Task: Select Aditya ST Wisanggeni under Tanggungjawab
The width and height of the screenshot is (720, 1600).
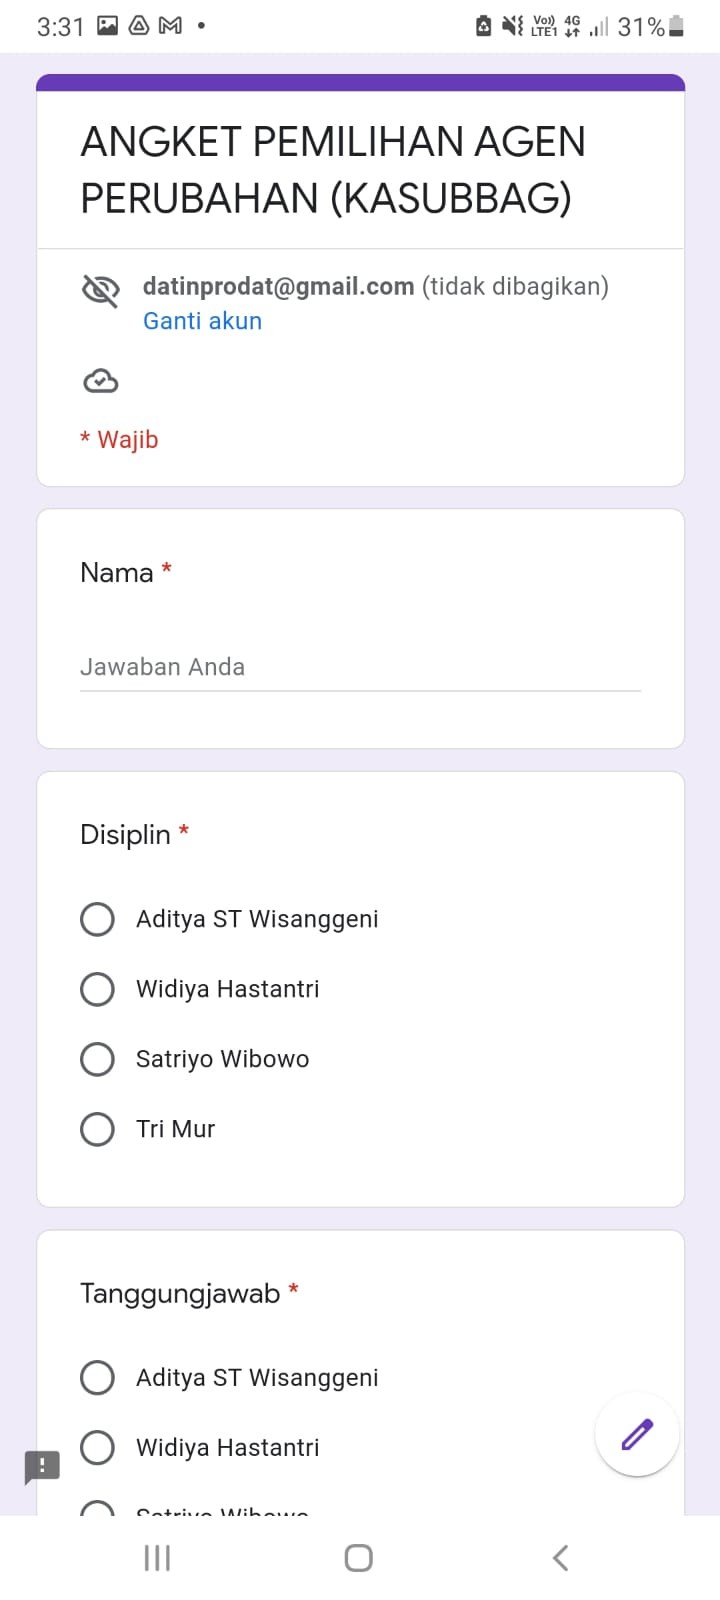Action: click(97, 1377)
